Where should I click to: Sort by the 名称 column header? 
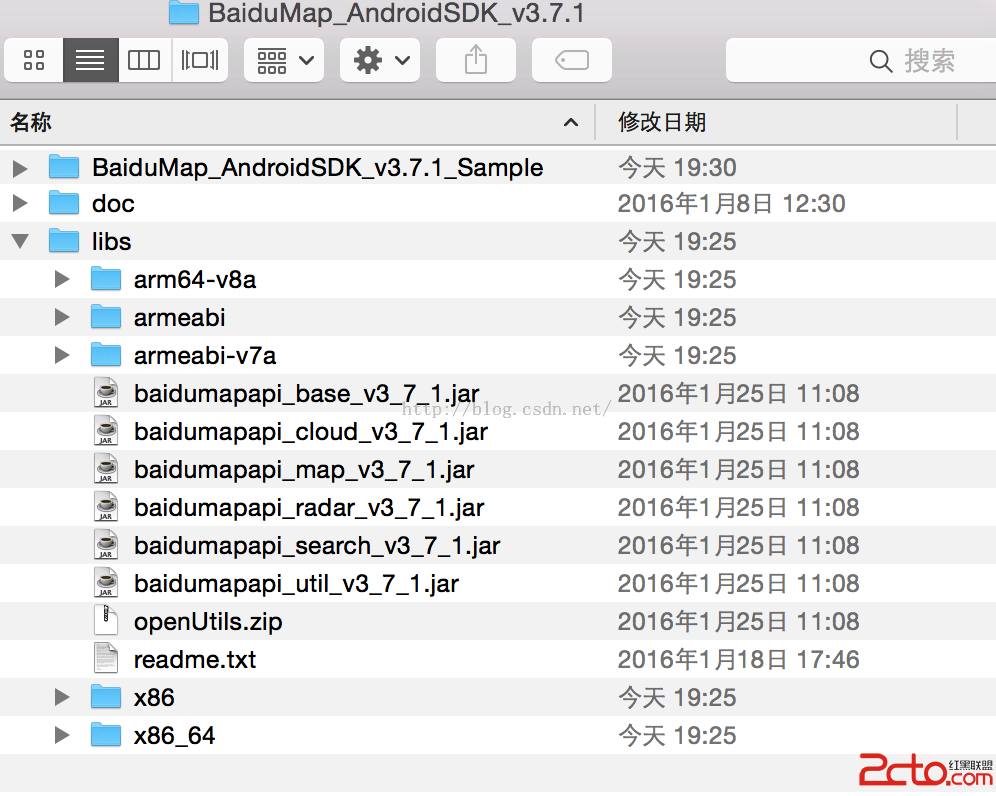(x=297, y=122)
